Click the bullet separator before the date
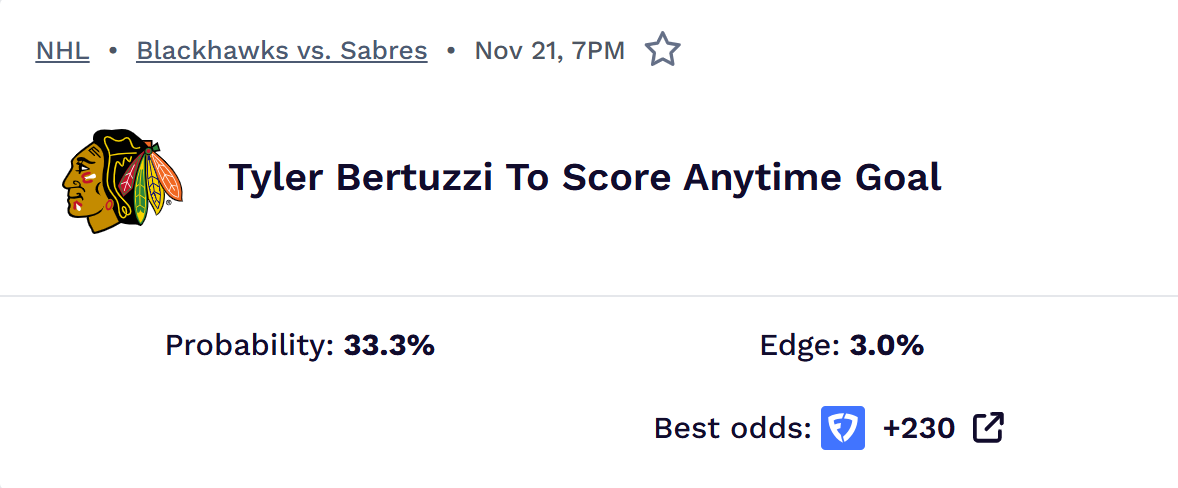The image size is (1178, 488). coord(451,50)
